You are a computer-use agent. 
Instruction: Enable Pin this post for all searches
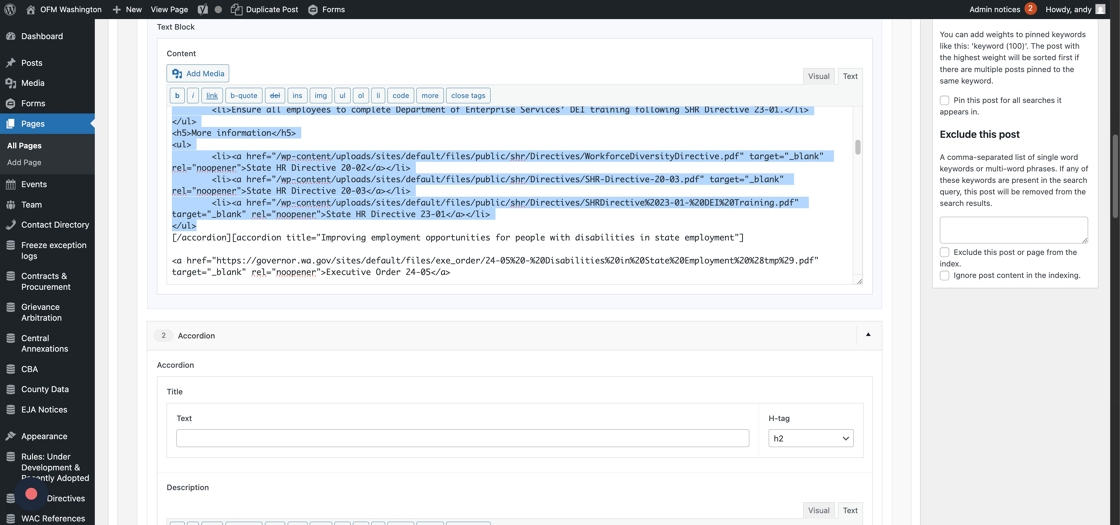944,100
